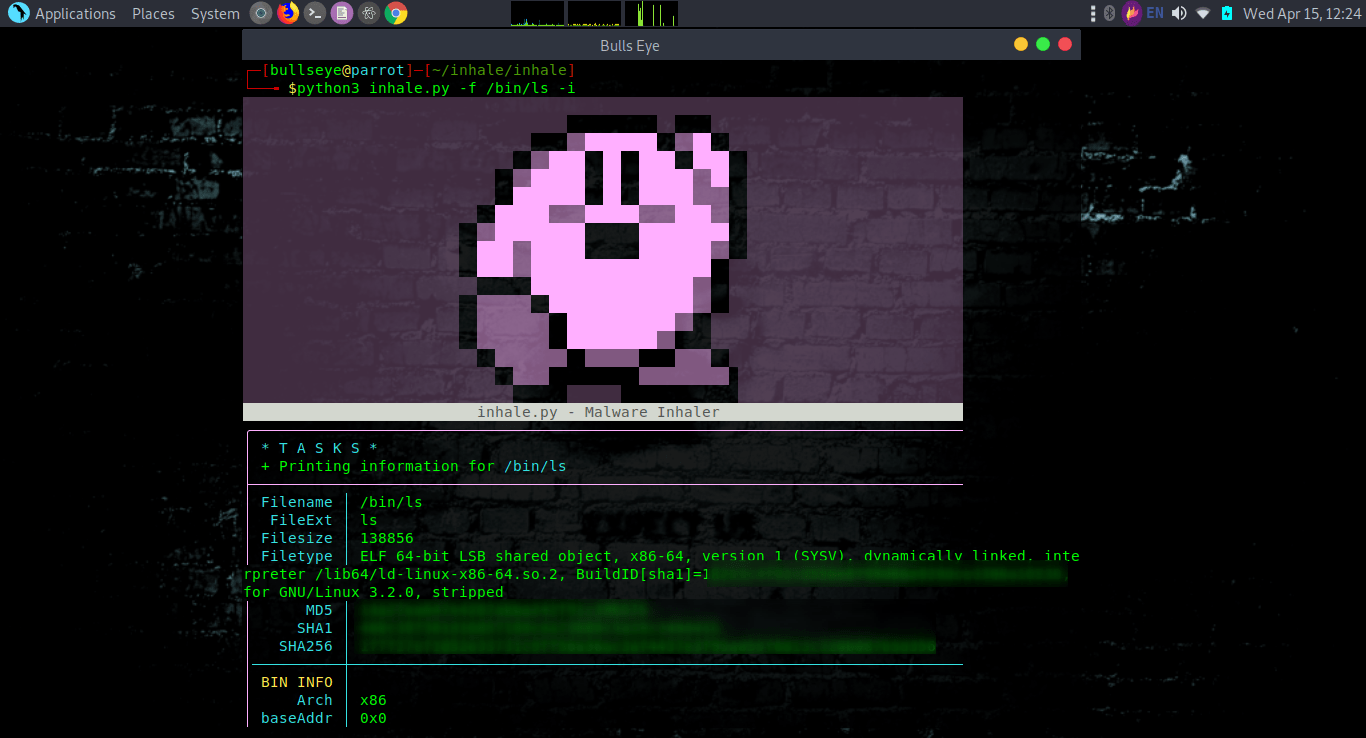Click the Filesize value 138856

tap(387, 538)
